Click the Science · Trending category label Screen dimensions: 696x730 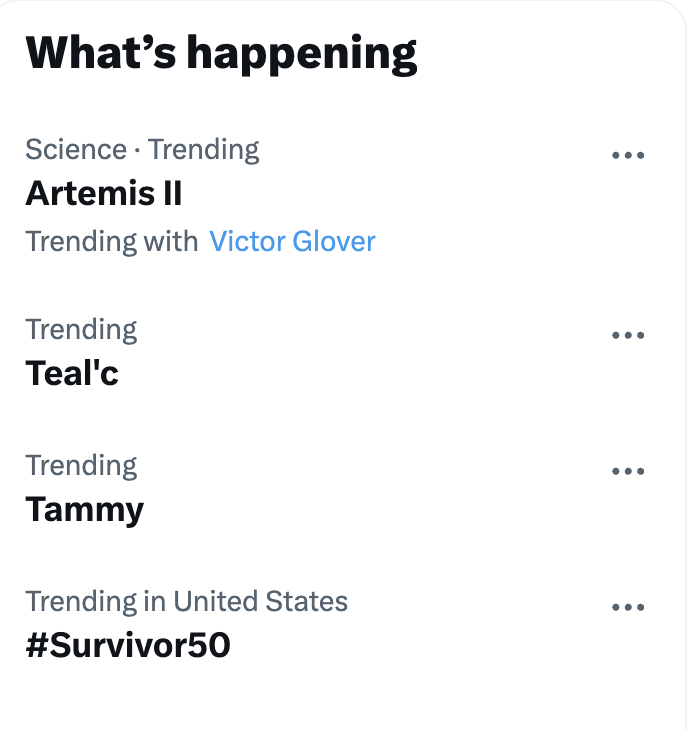pos(142,150)
